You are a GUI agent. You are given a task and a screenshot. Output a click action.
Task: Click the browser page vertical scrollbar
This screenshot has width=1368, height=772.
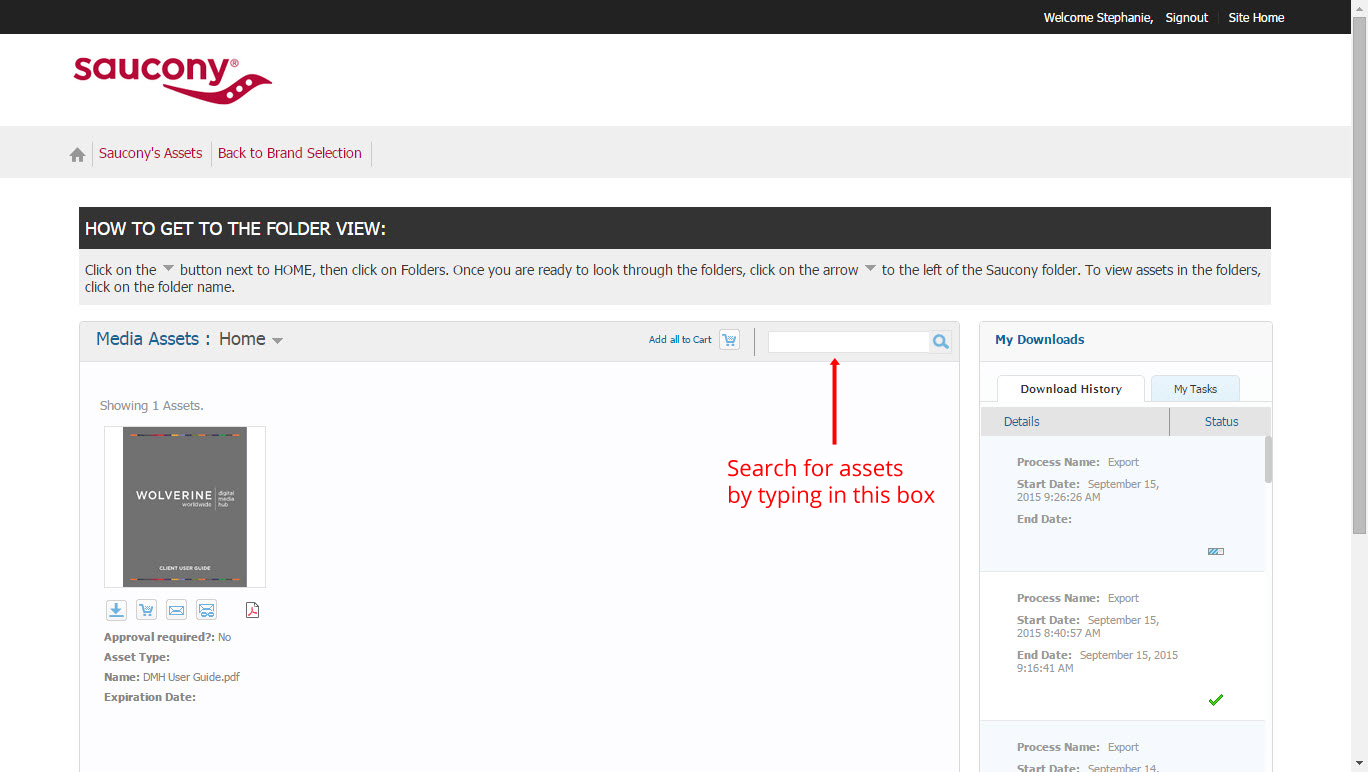(1360, 275)
